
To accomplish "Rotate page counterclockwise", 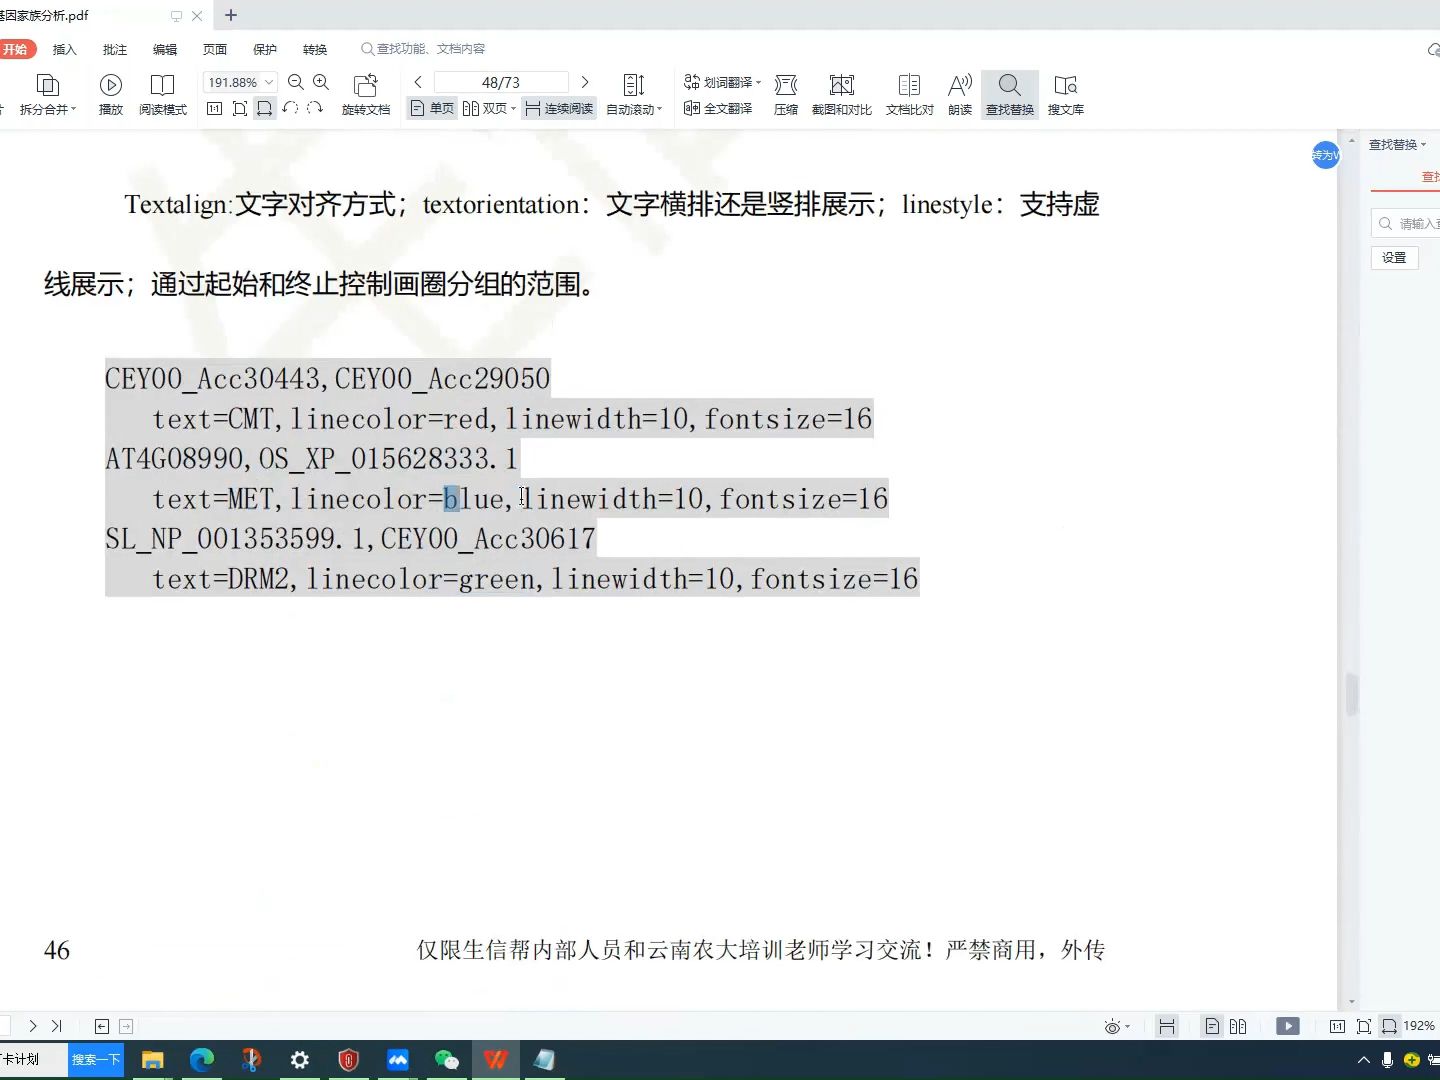I will pyautogui.click(x=290, y=108).
